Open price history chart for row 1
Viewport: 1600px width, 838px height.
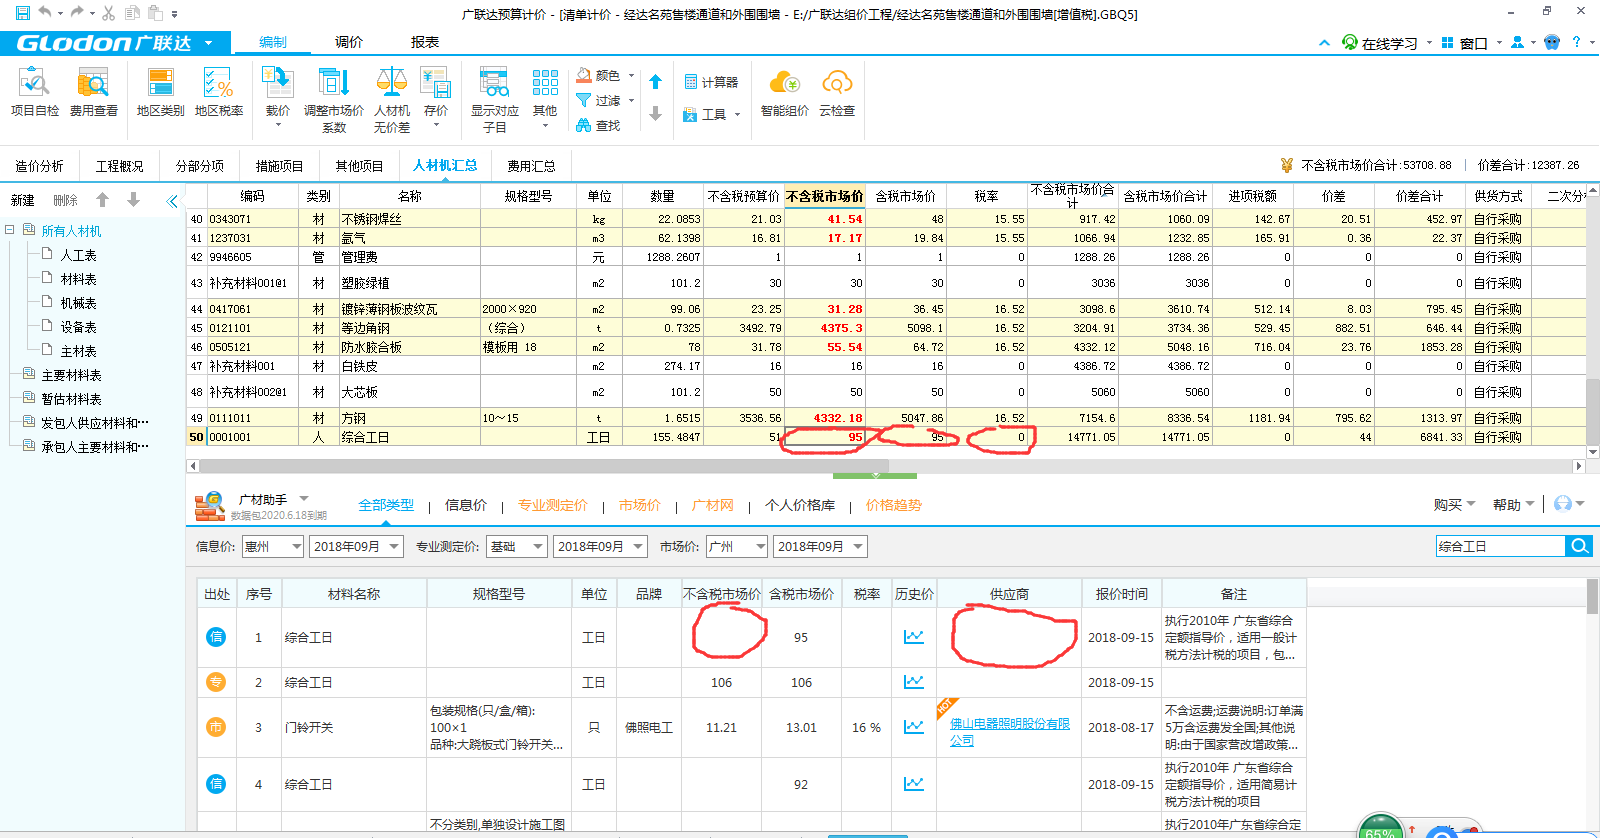[913, 637]
